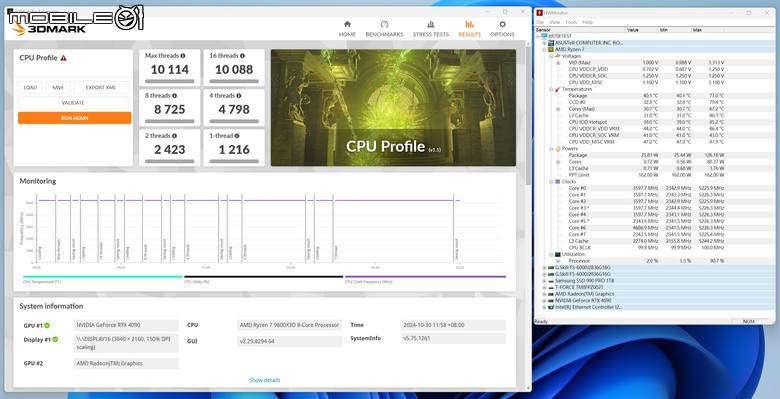This screenshot has height=399, width=780.
Task: Click the computer icon of X870ETEST in HWMonitor
Action: [x=544, y=36]
